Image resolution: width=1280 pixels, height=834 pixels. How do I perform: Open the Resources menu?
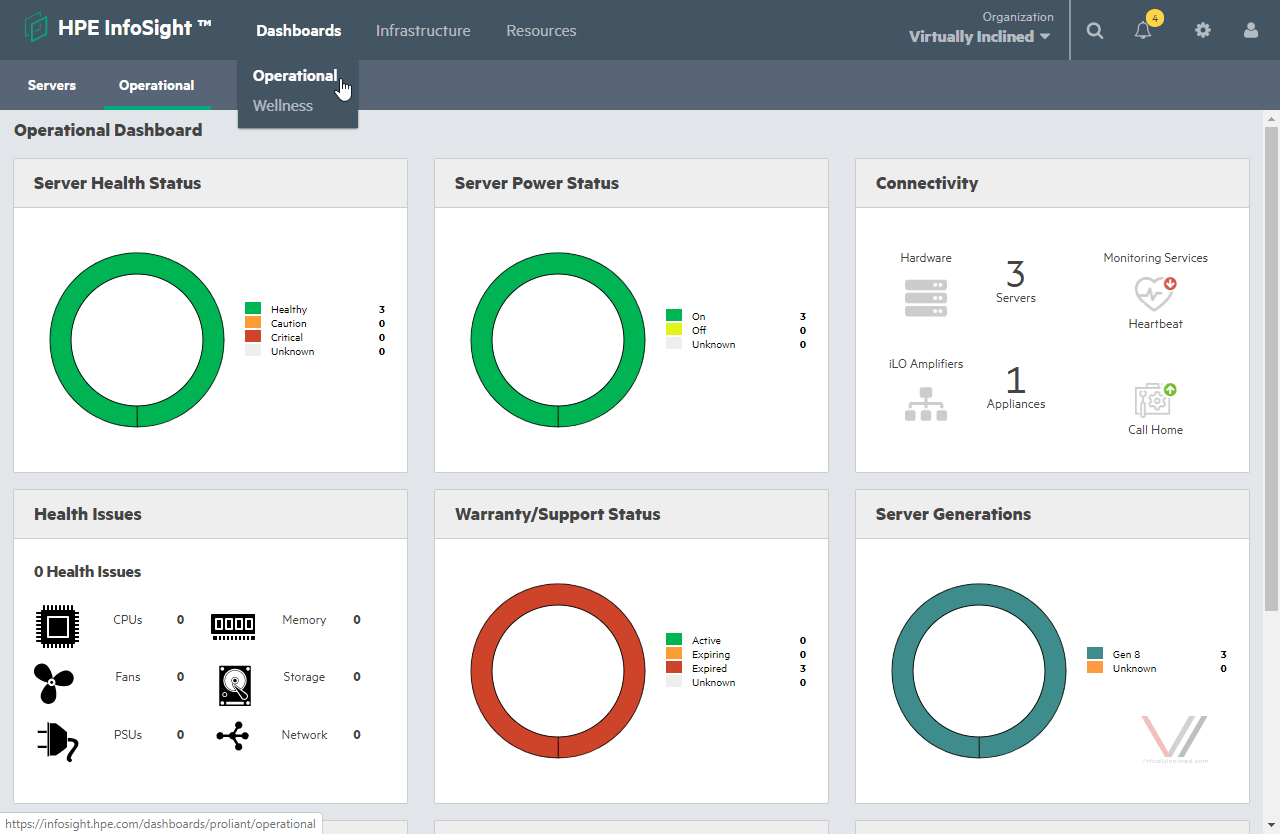(x=541, y=31)
